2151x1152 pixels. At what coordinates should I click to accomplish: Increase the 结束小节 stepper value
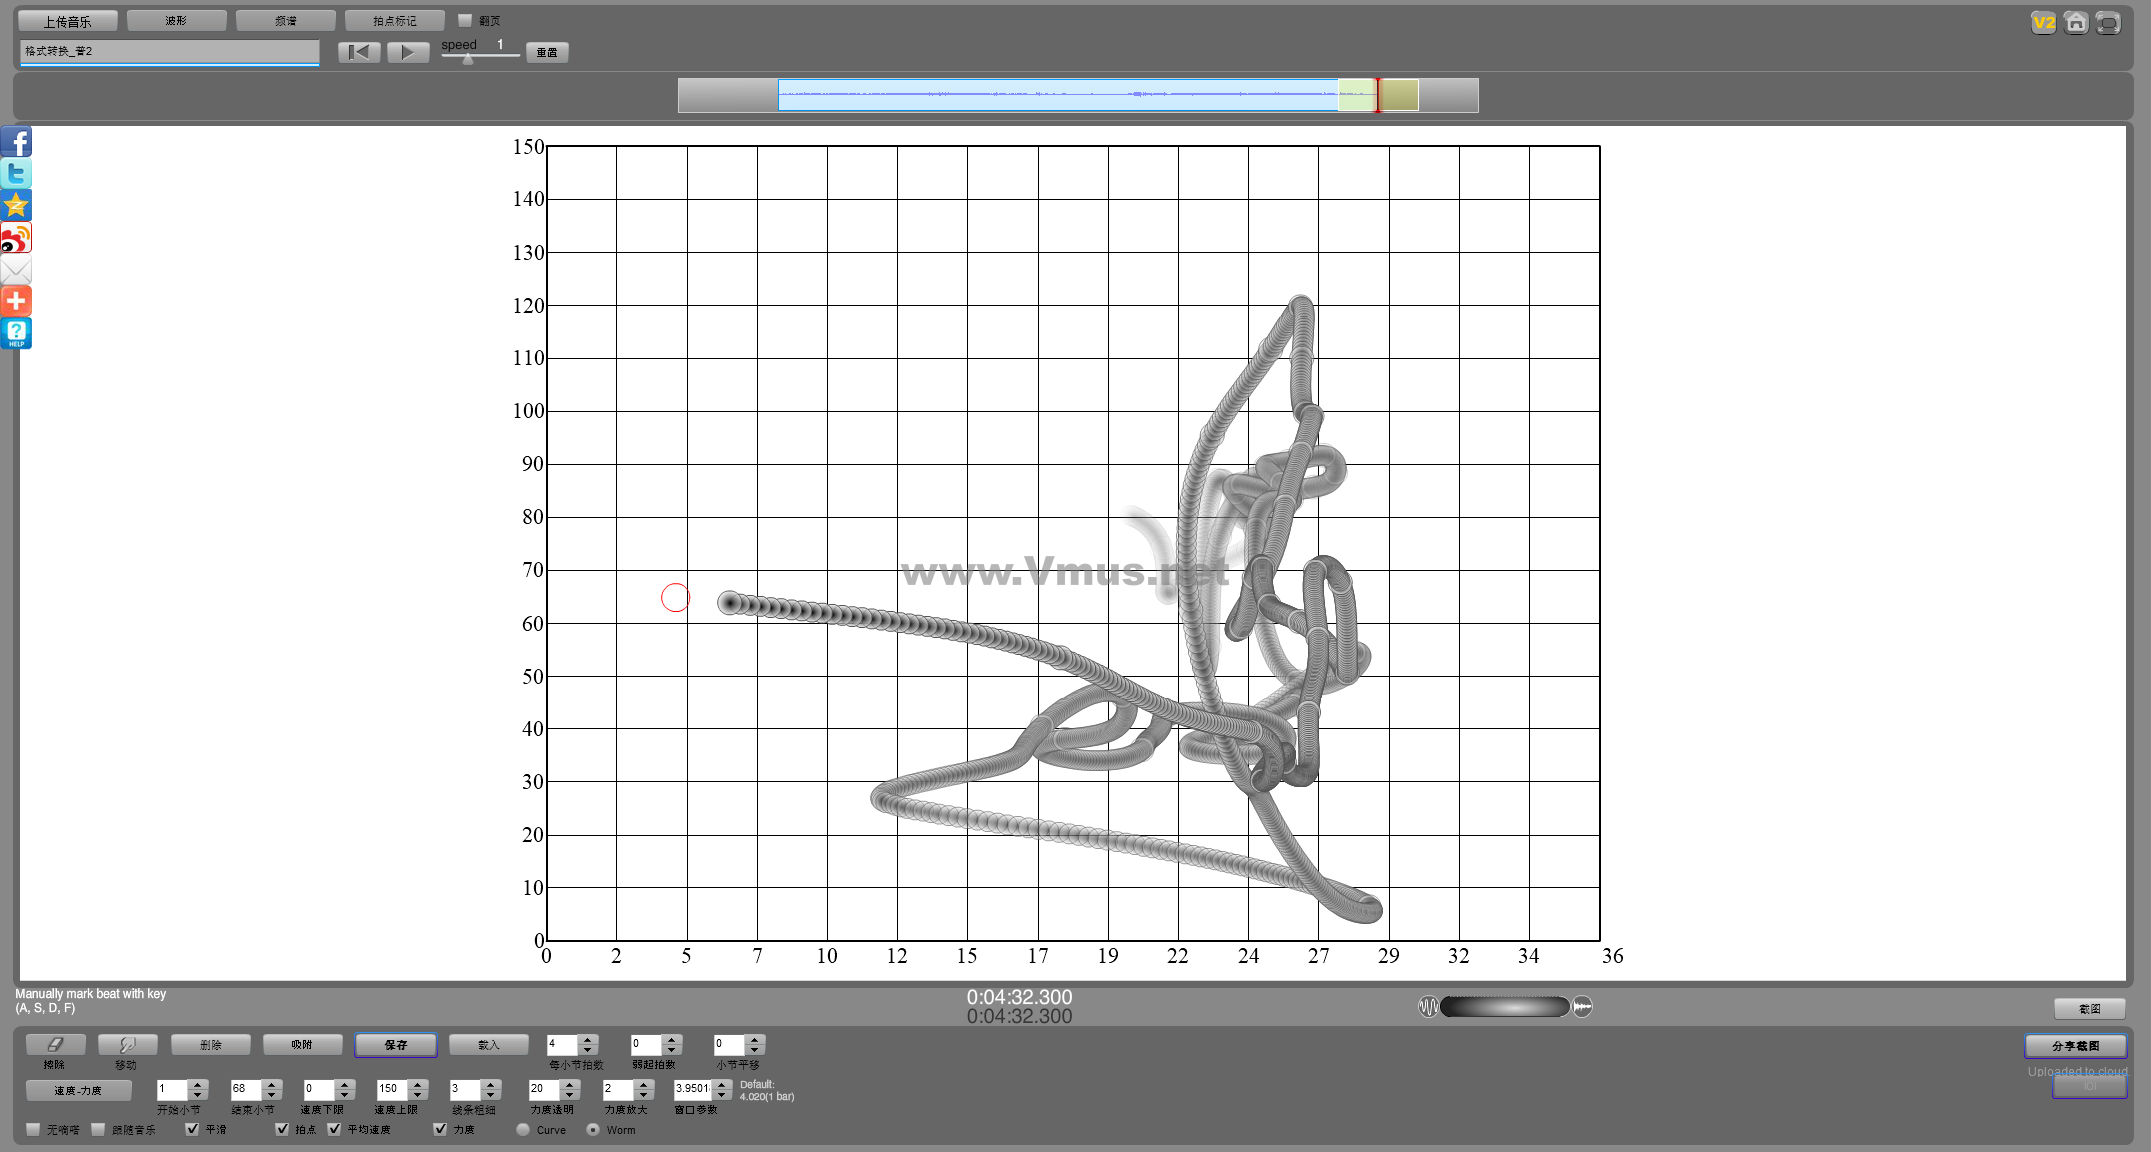272,1084
